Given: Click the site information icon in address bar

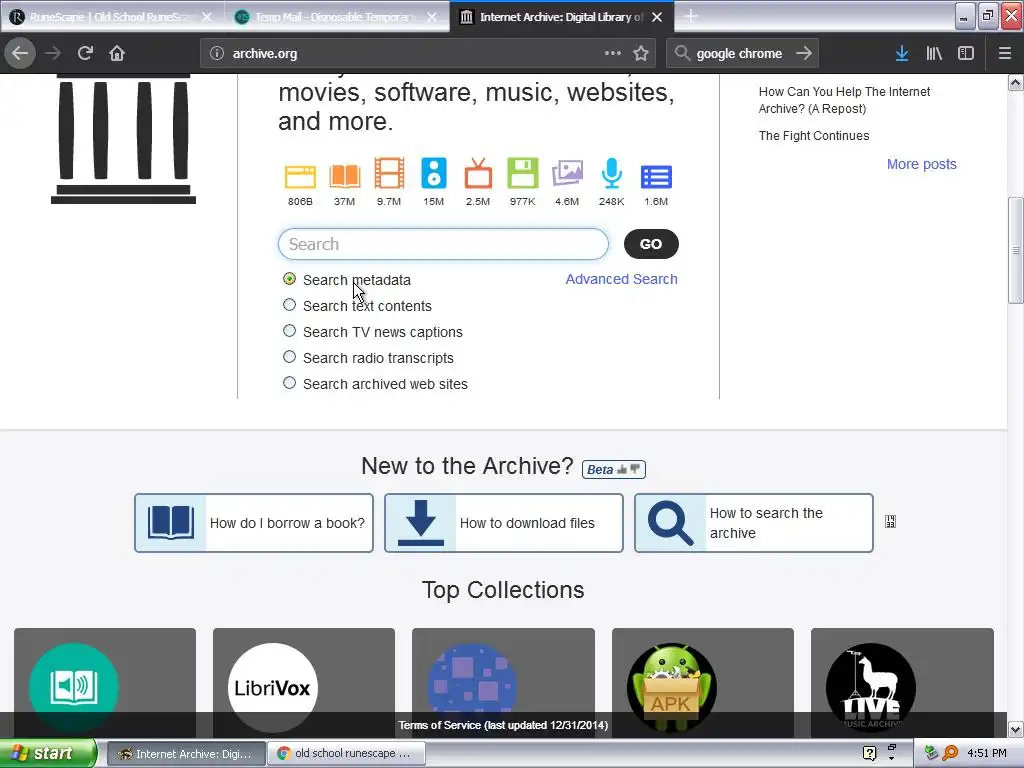Looking at the screenshot, I should point(217,54).
